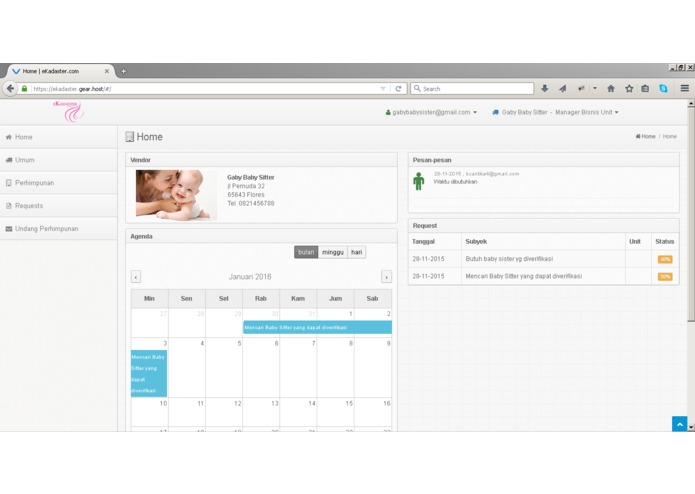Click the Tel. 0821456788 phone line
Viewport: 695px width, 494px height.
coord(251,203)
